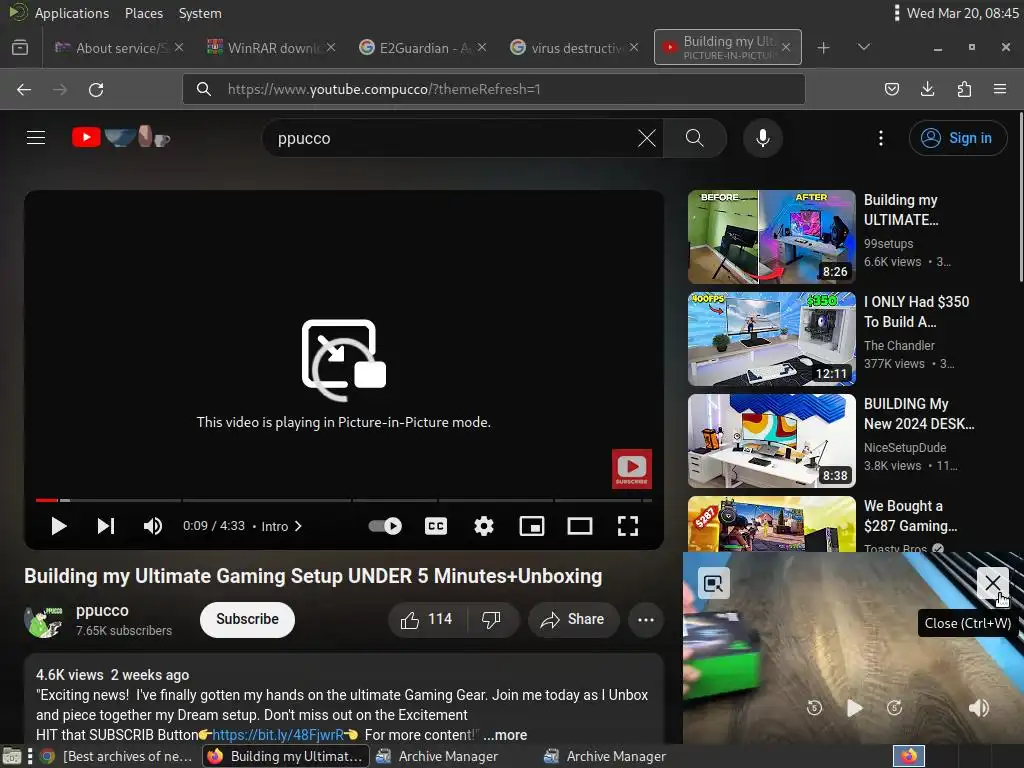Screen dimensions: 1024x768
Task: Seek on the video progress bar
Action: pos(344,500)
